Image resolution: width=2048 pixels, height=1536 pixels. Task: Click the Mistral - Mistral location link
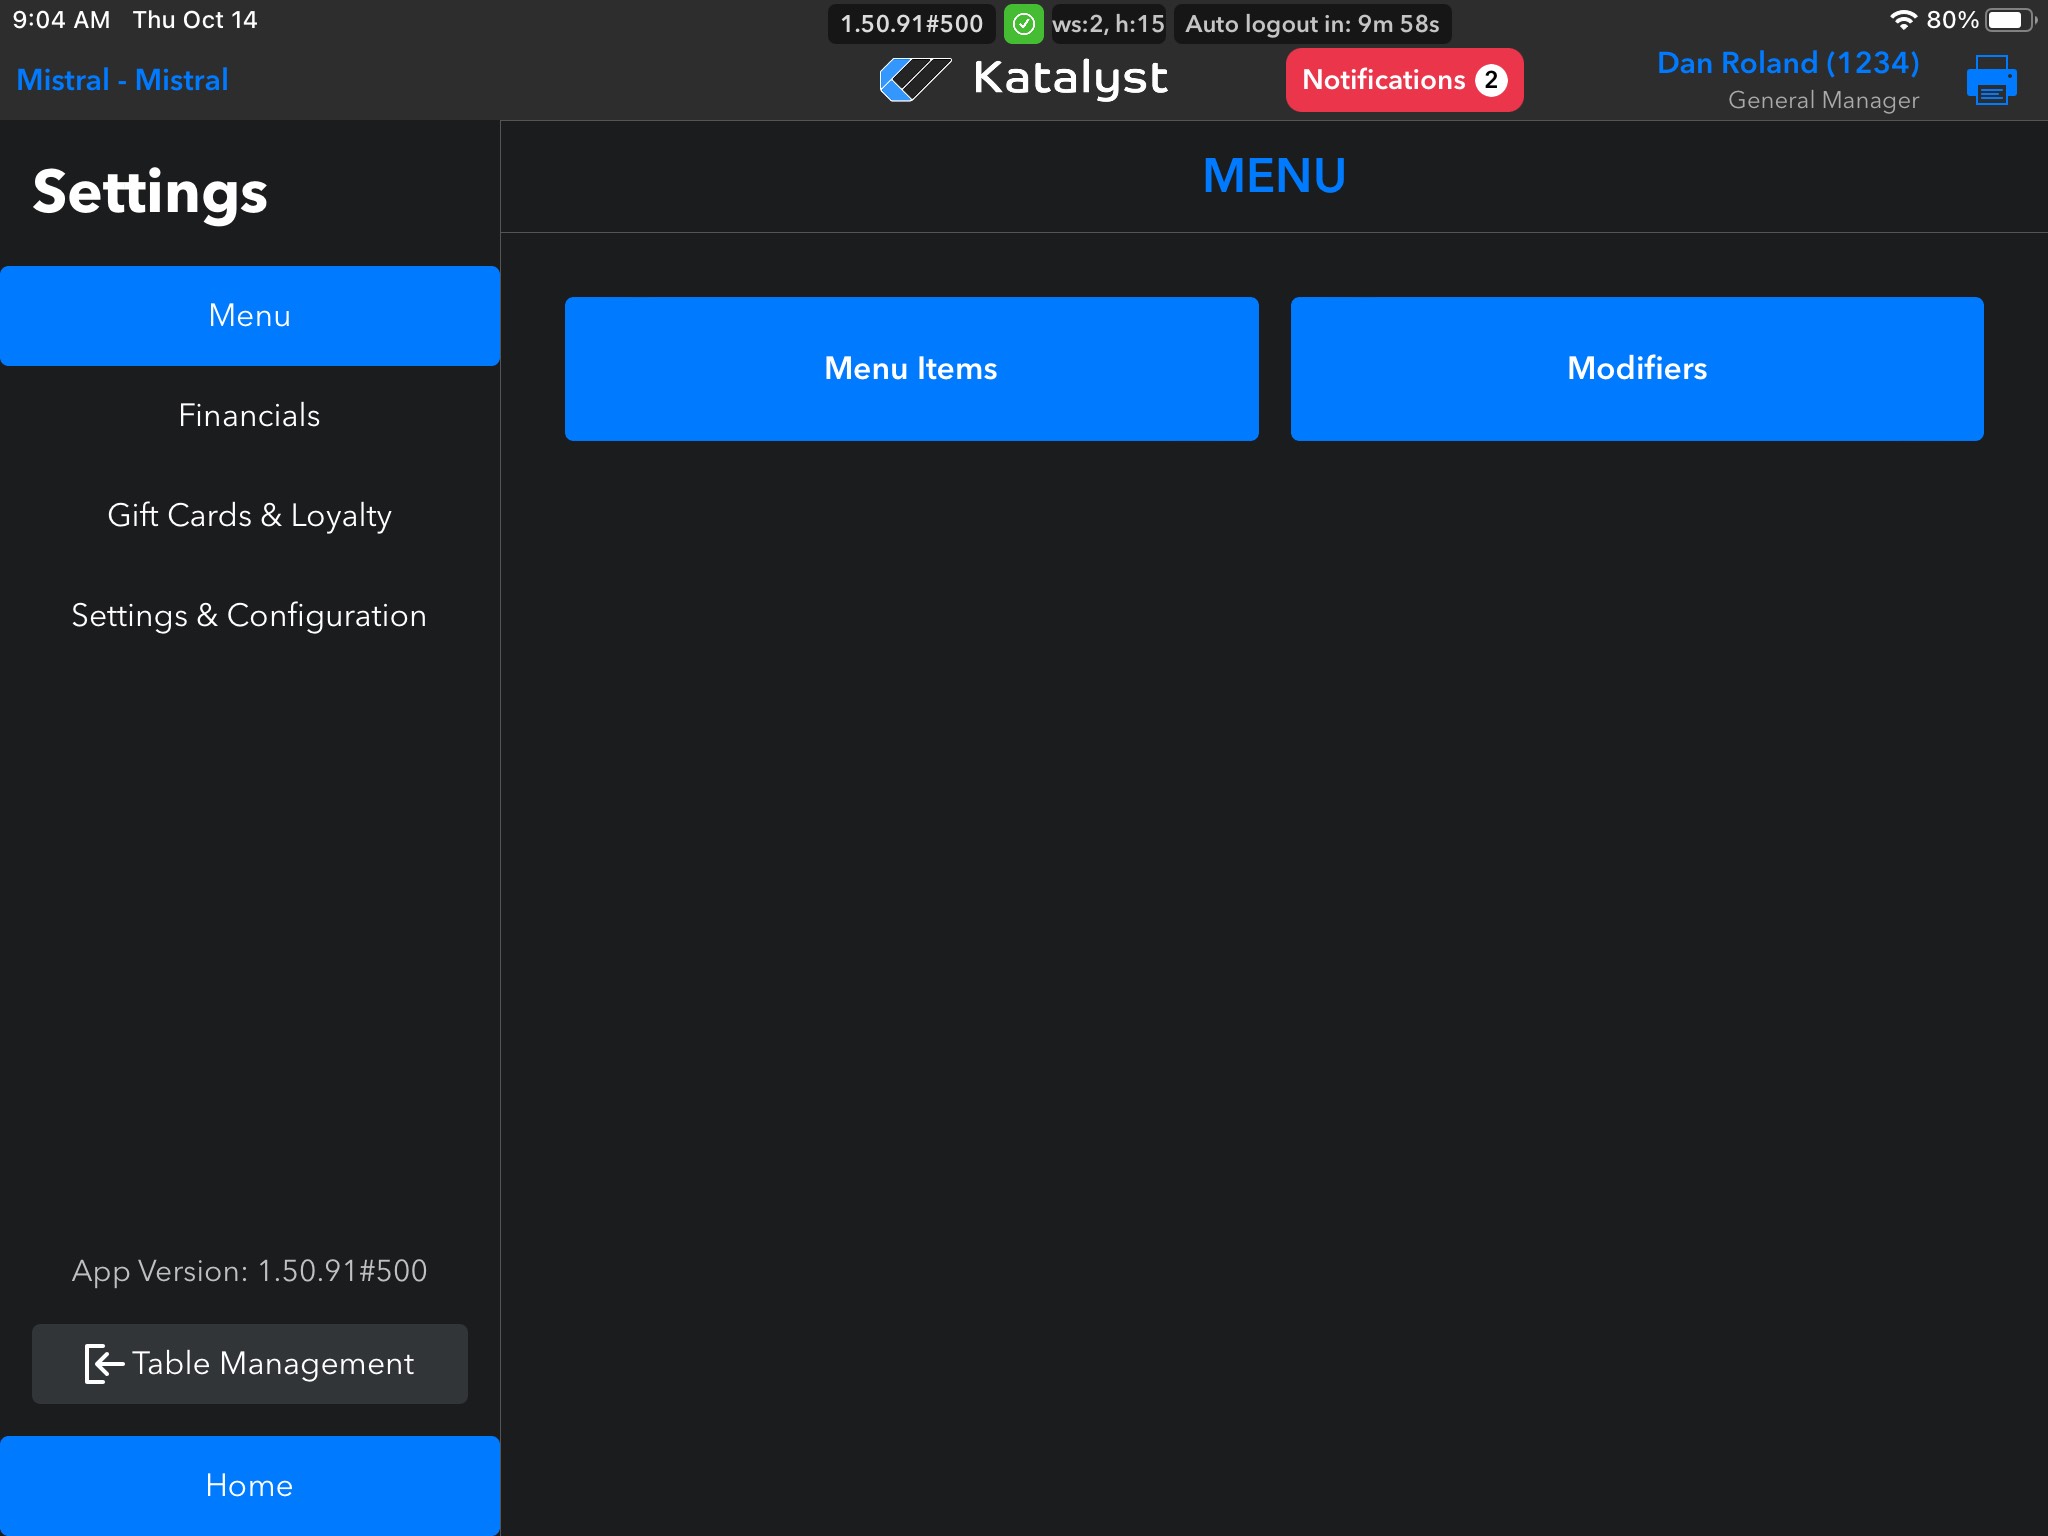[122, 80]
